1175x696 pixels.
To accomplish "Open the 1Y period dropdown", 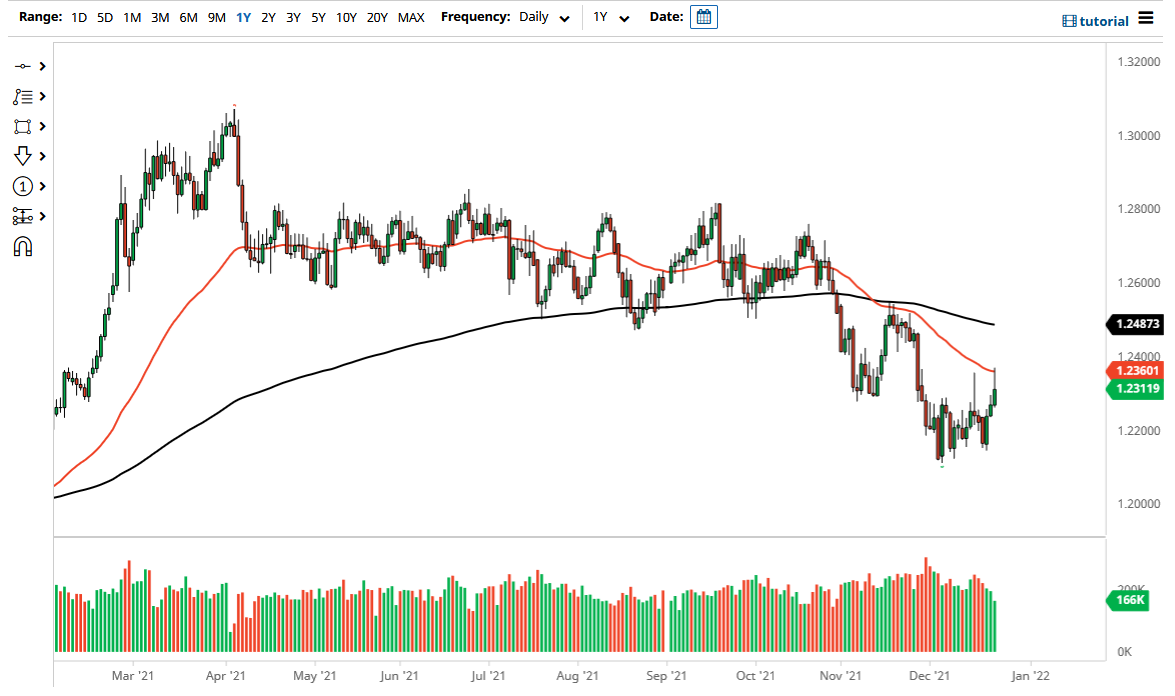I will click(x=611, y=17).
